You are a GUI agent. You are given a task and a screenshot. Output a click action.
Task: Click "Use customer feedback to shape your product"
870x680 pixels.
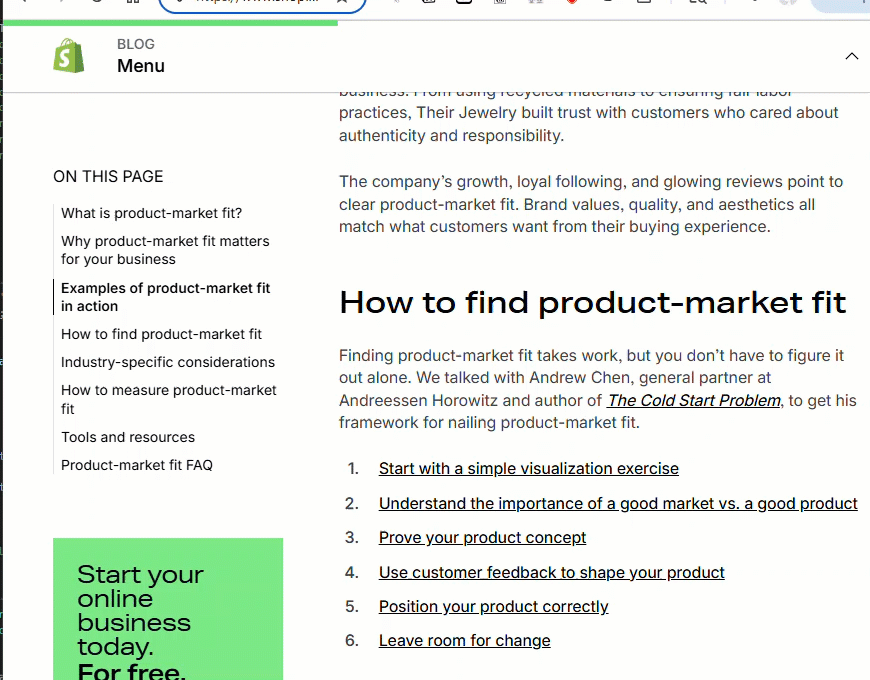pos(551,573)
